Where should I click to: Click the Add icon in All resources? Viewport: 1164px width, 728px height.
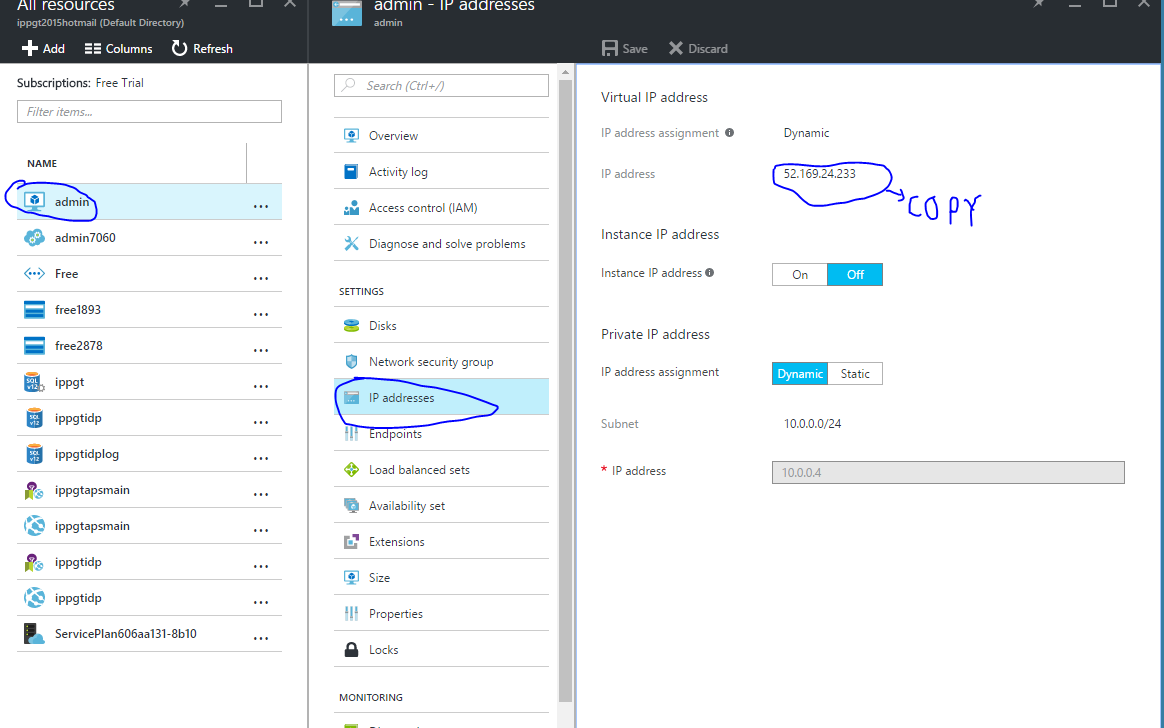tap(28, 48)
